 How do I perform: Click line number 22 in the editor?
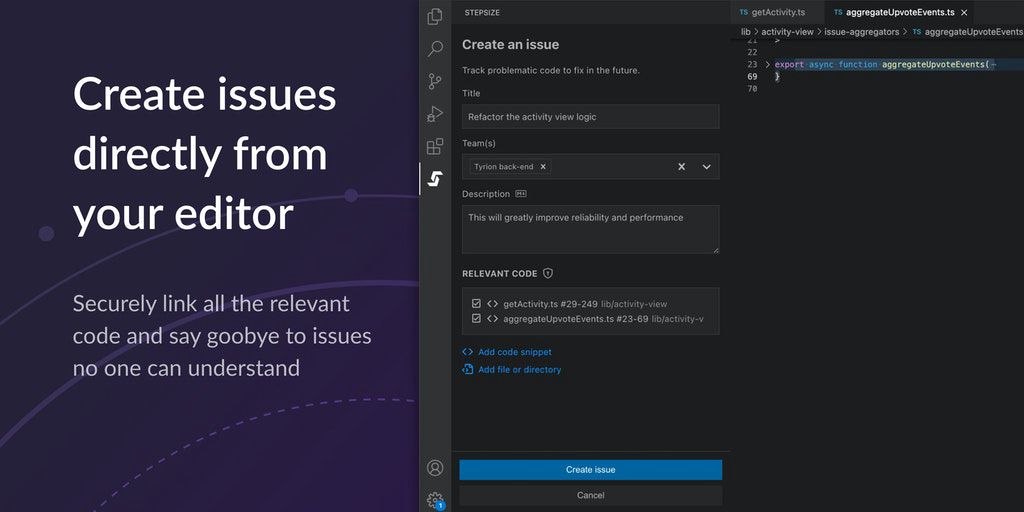[x=752, y=52]
